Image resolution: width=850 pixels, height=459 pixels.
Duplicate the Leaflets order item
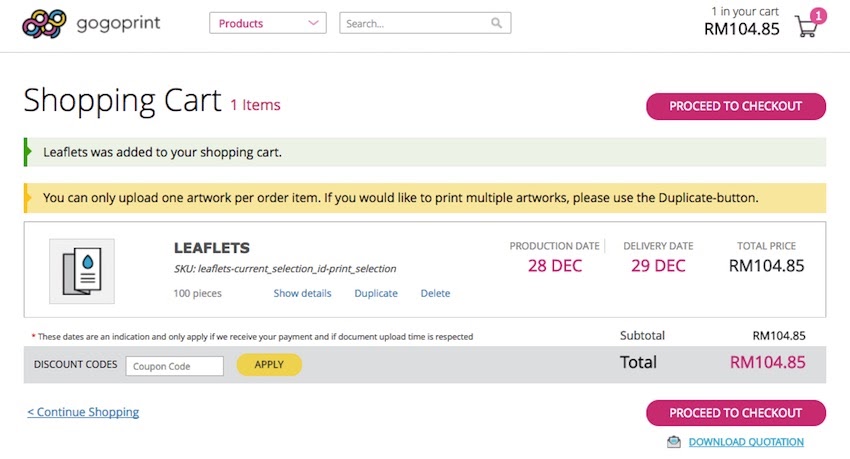pos(376,293)
